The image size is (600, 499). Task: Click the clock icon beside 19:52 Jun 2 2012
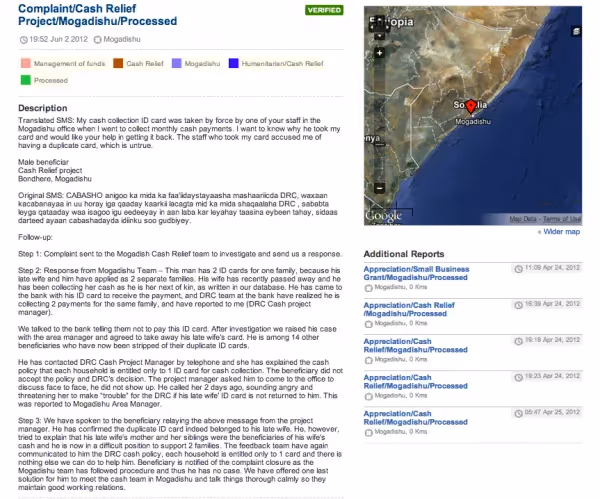23,39
